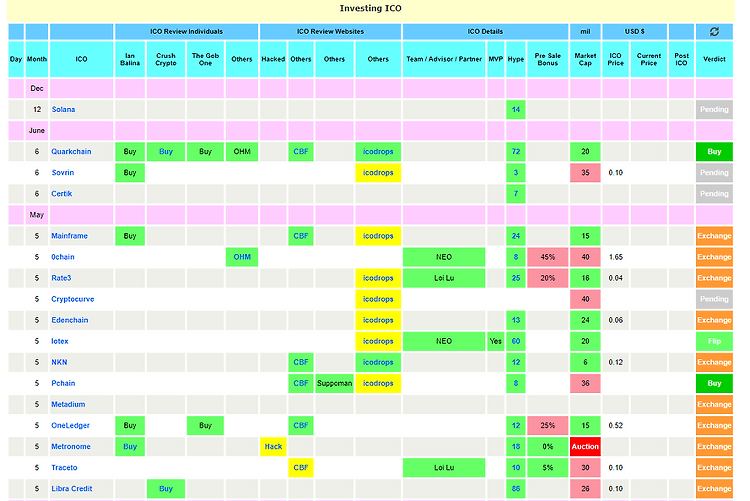Open the Solana ICO link
The height and width of the screenshot is (501, 750).
63,110
